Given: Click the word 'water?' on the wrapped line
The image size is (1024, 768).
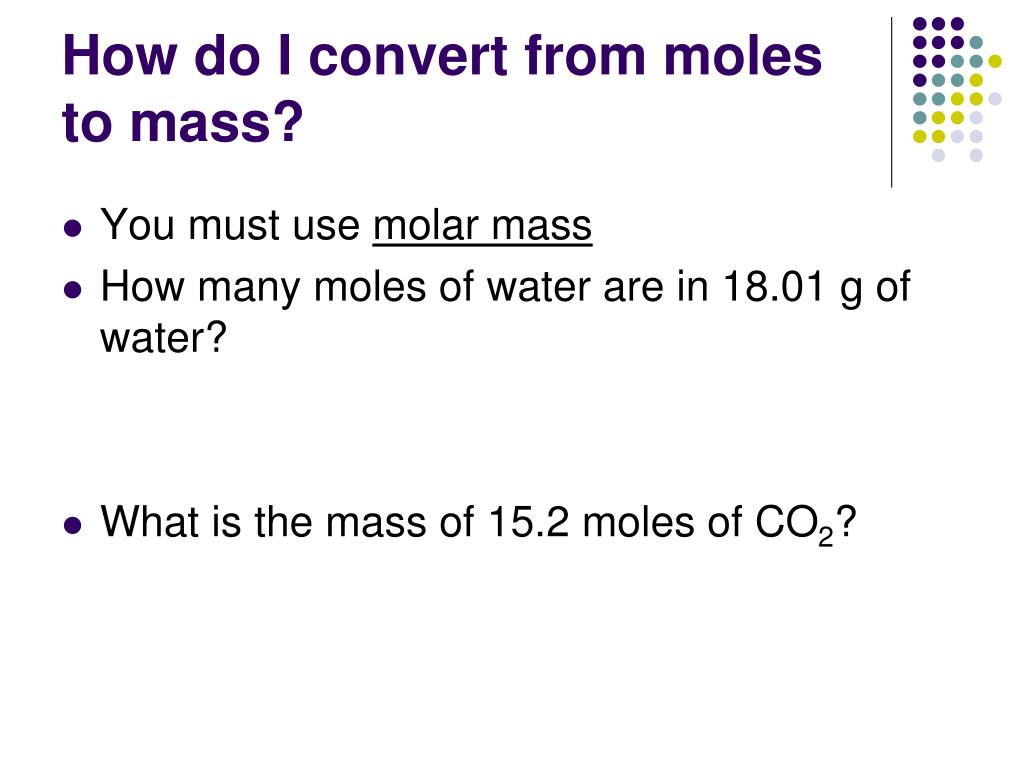Looking at the screenshot, I should point(163,338).
